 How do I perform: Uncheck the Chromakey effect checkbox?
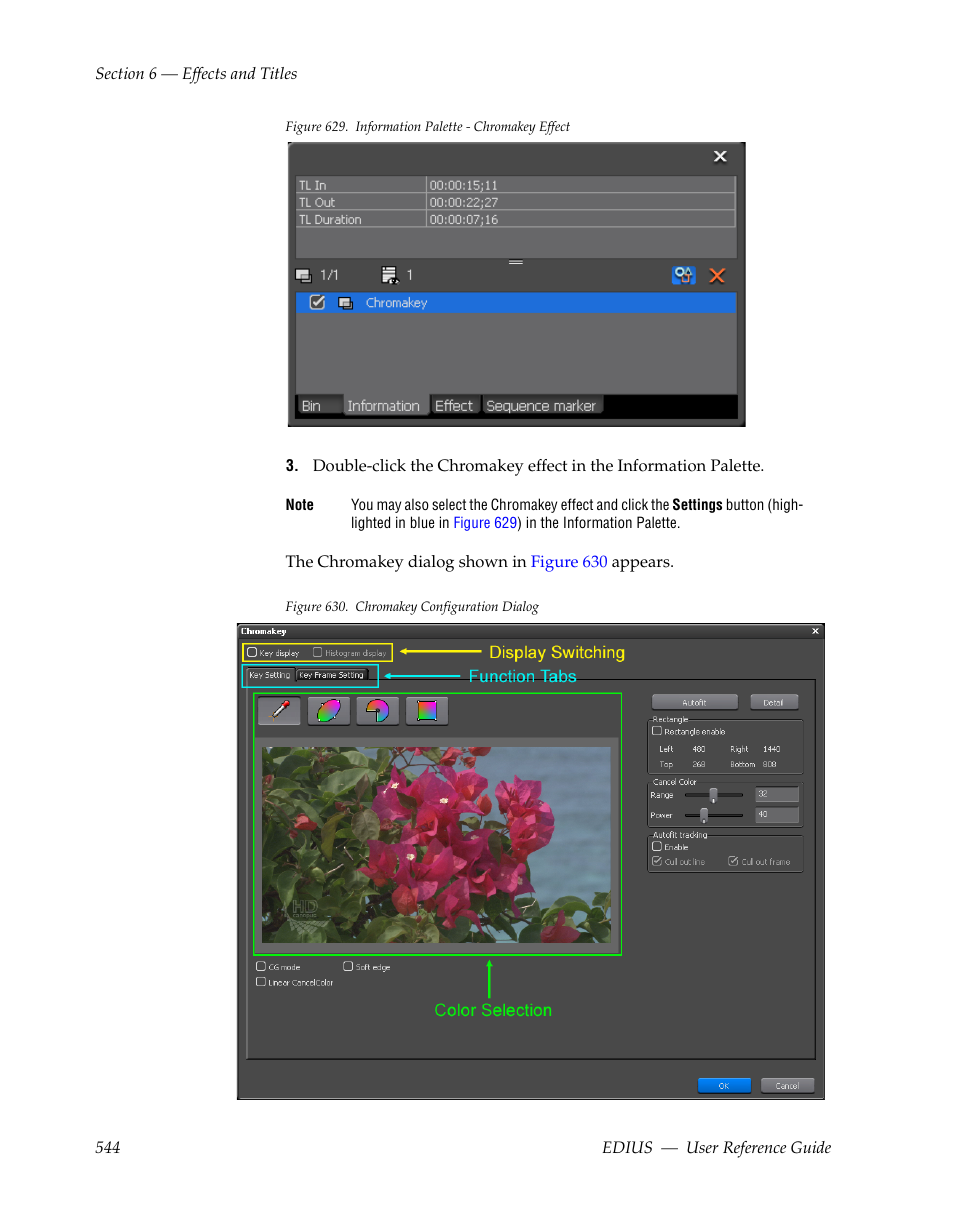(x=317, y=302)
